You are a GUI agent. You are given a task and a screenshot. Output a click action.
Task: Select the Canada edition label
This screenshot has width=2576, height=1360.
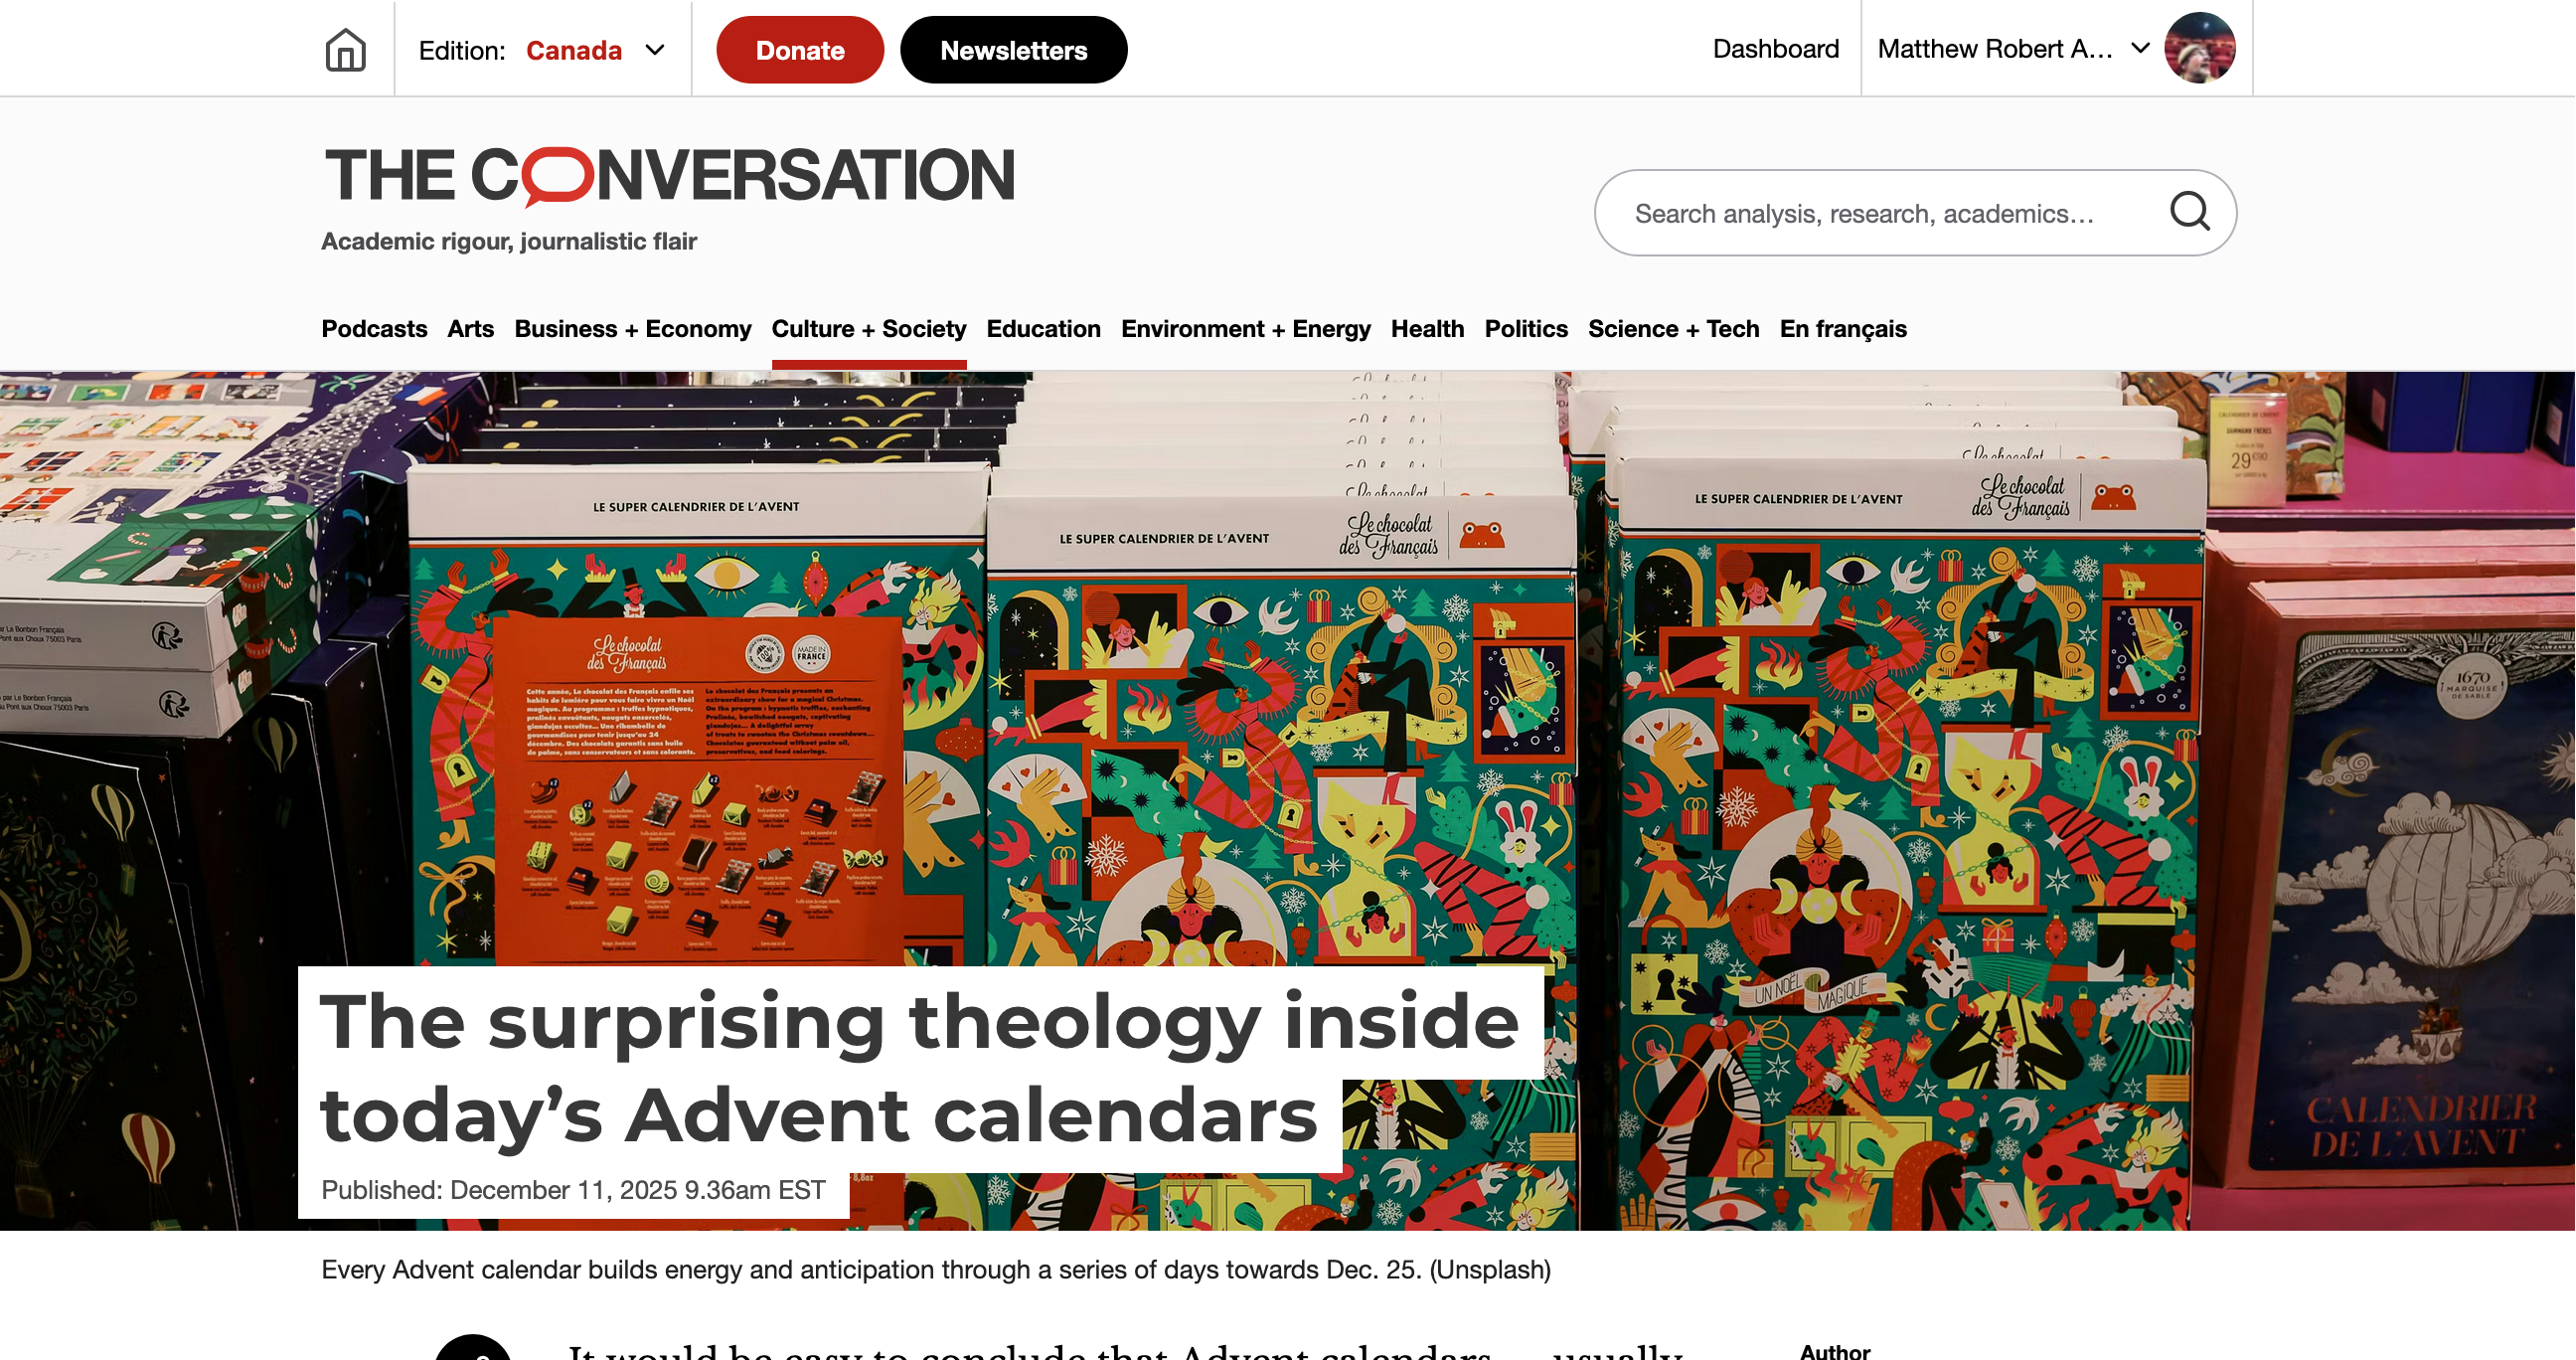(574, 50)
